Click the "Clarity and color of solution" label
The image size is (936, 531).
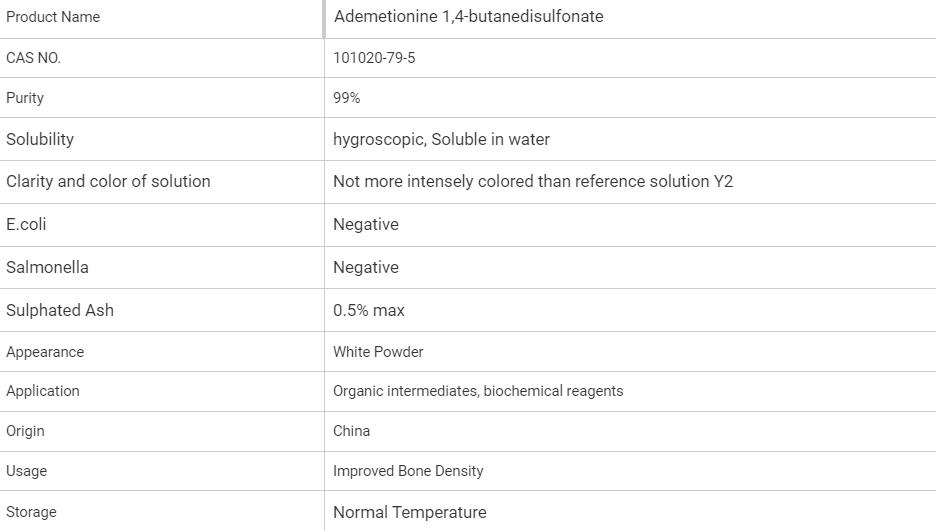108,181
